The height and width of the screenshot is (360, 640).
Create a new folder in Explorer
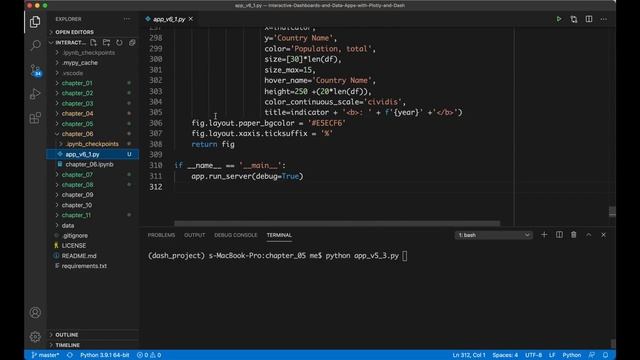click(x=106, y=42)
